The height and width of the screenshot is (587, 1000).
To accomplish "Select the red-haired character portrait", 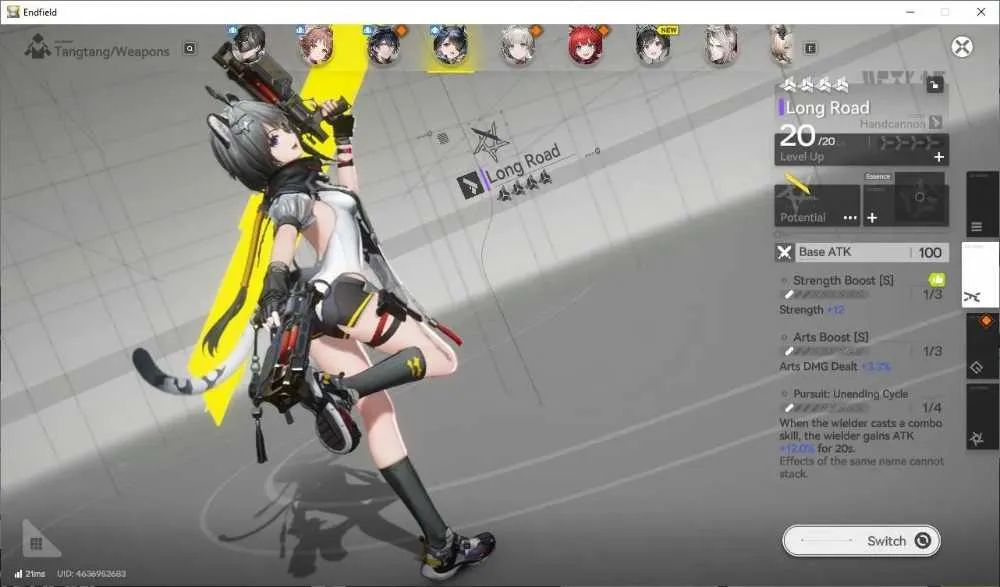I will 585,45.
